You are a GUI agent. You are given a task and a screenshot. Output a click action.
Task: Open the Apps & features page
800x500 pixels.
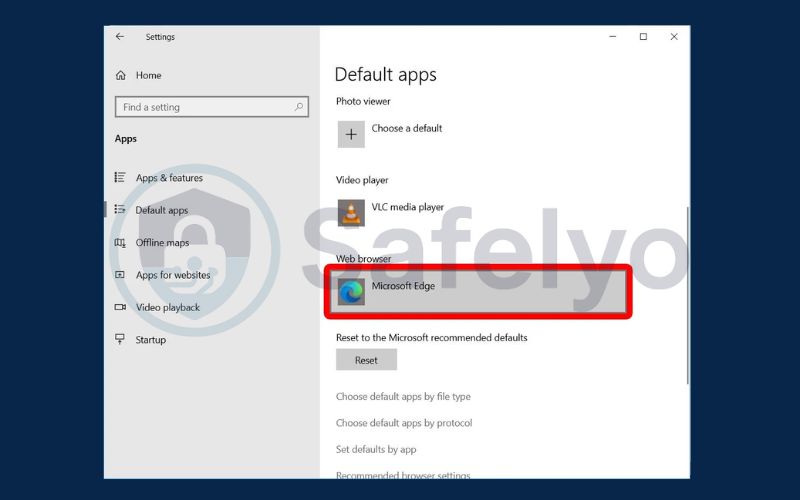click(x=169, y=178)
